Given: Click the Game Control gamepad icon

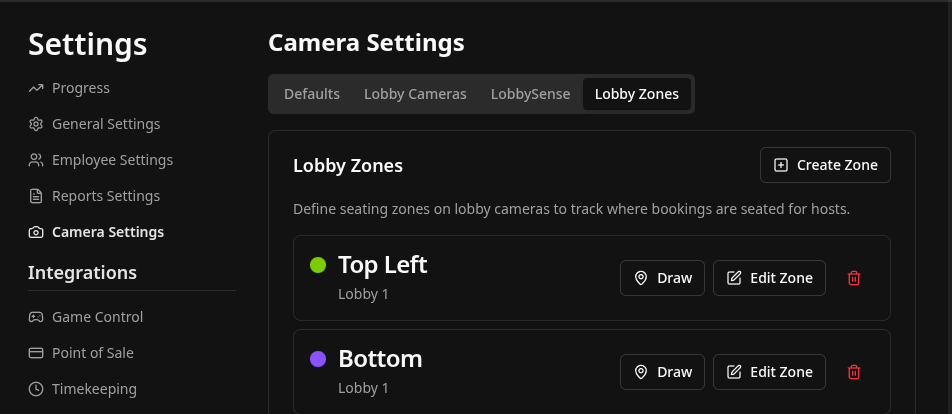Looking at the screenshot, I should (x=36, y=317).
